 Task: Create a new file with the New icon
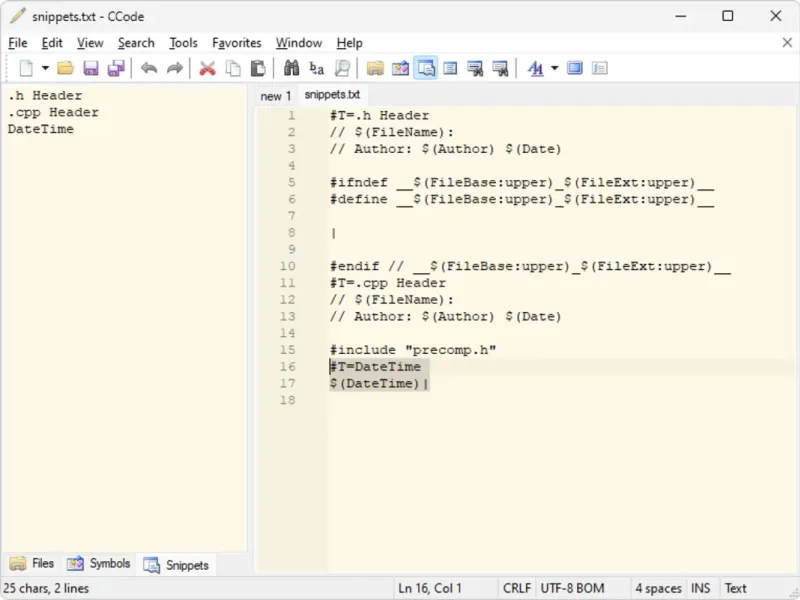(26, 68)
